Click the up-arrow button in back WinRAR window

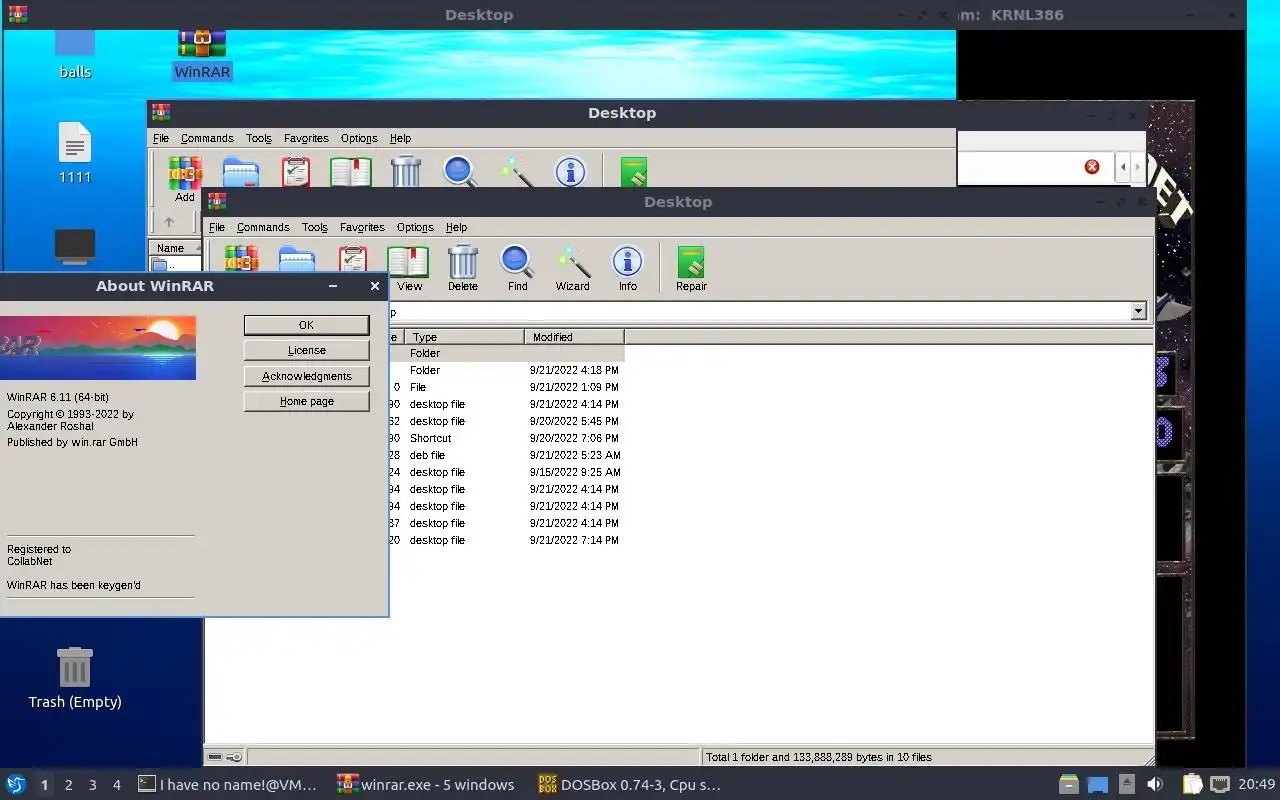click(169, 222)
